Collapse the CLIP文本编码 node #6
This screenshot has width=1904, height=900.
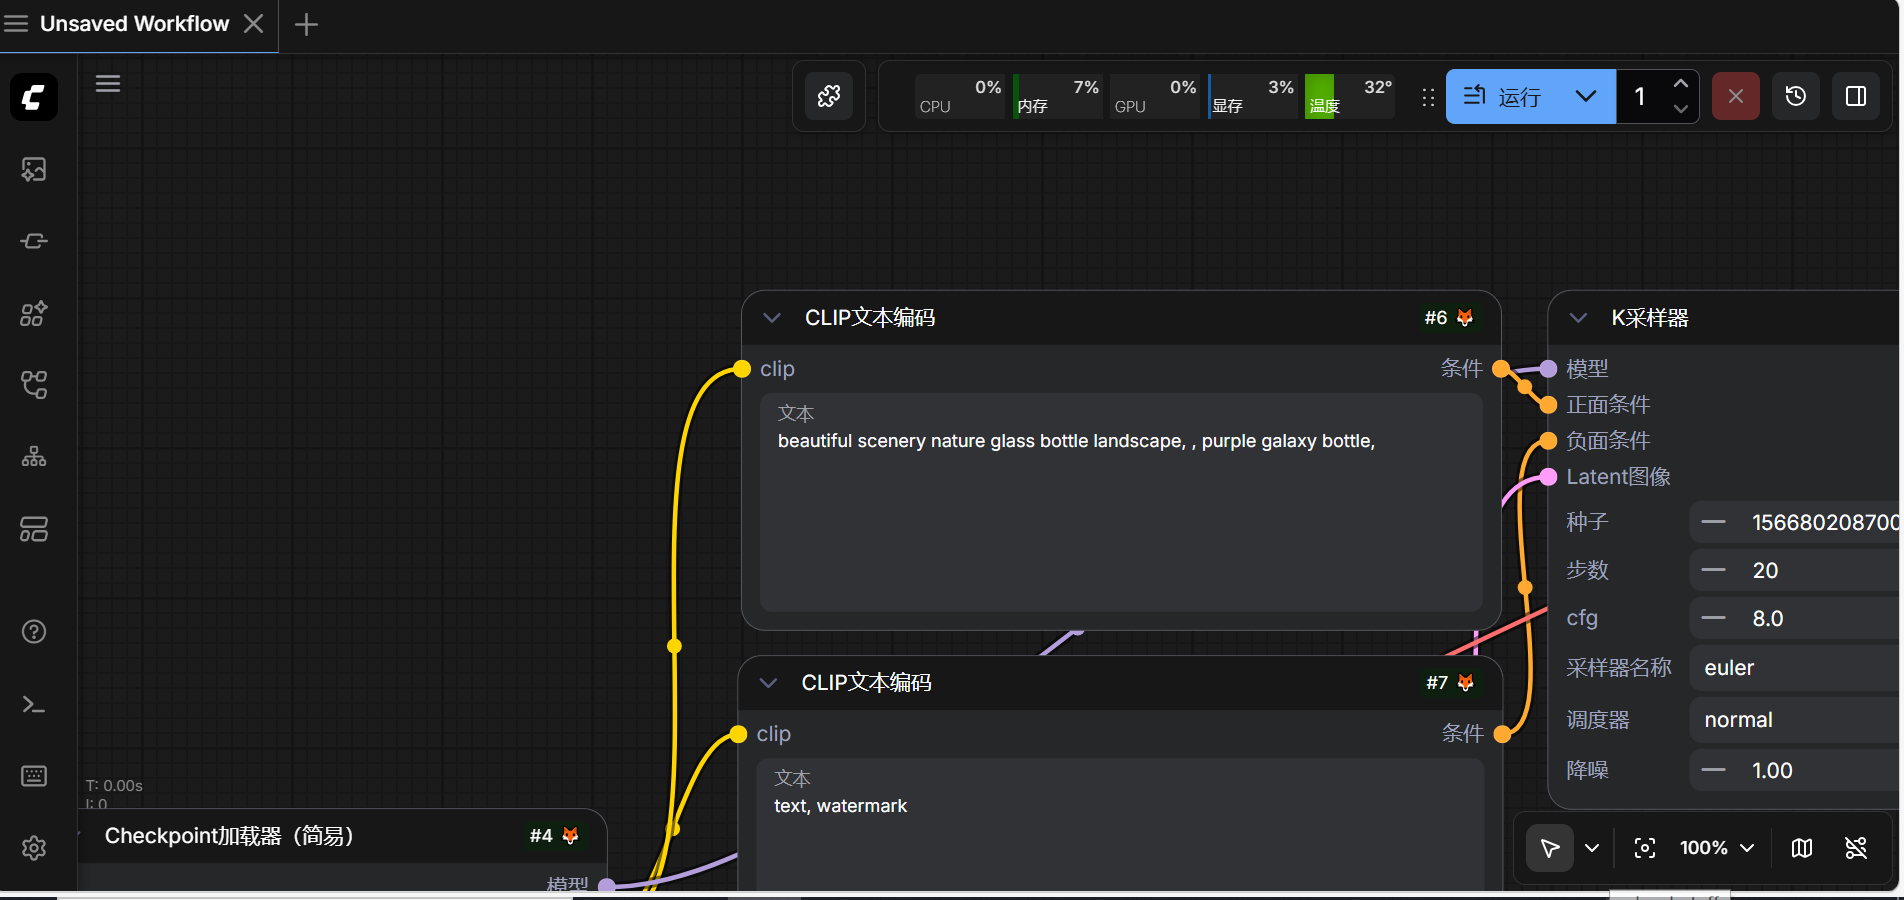pyautogui.click(x=772, y=318)
